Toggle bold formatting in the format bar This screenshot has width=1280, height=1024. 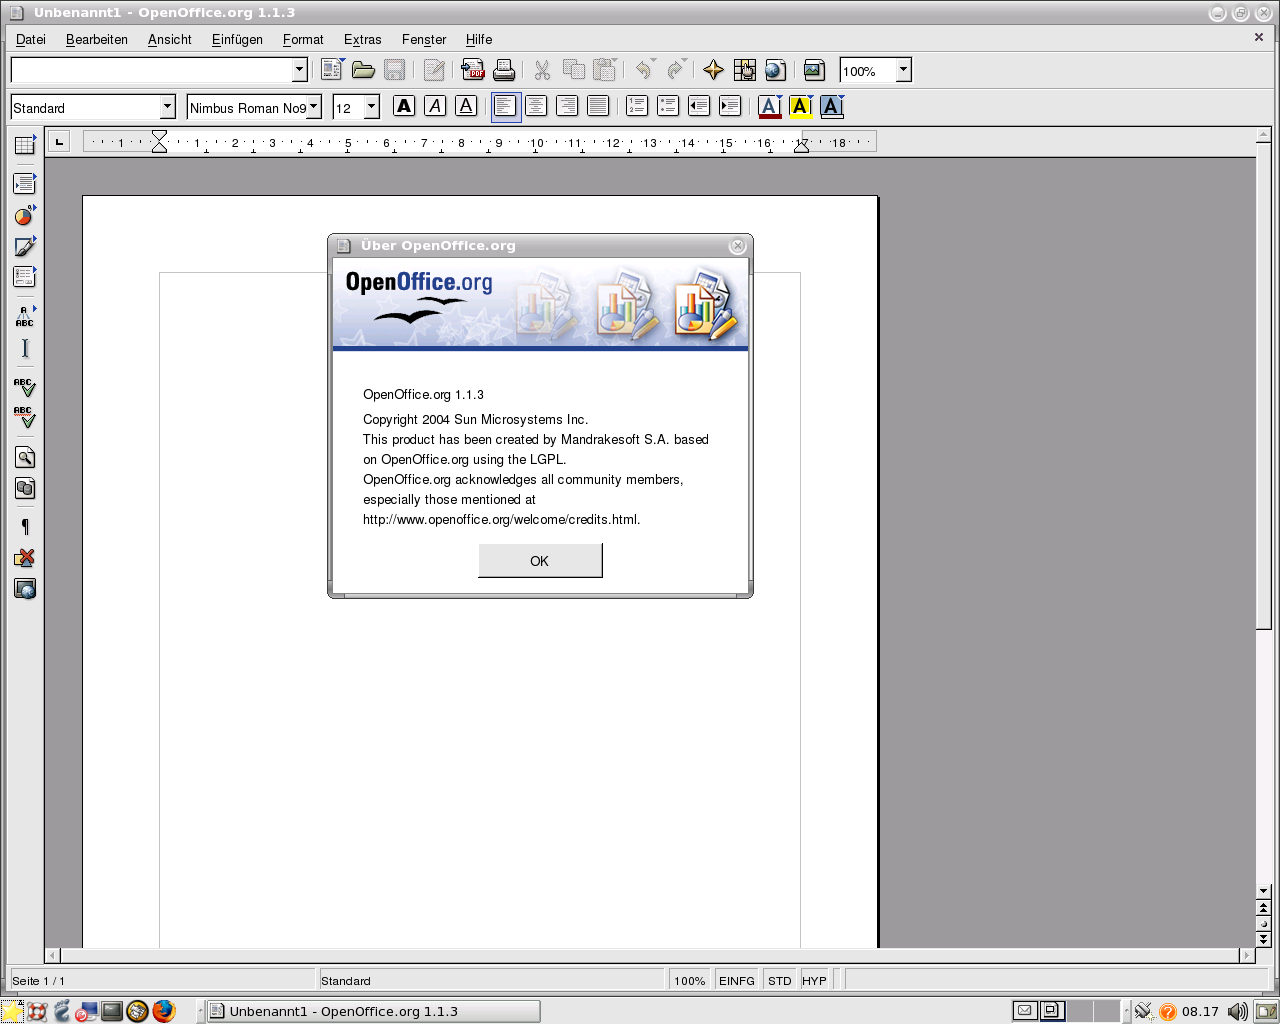[x=404, y=106]
